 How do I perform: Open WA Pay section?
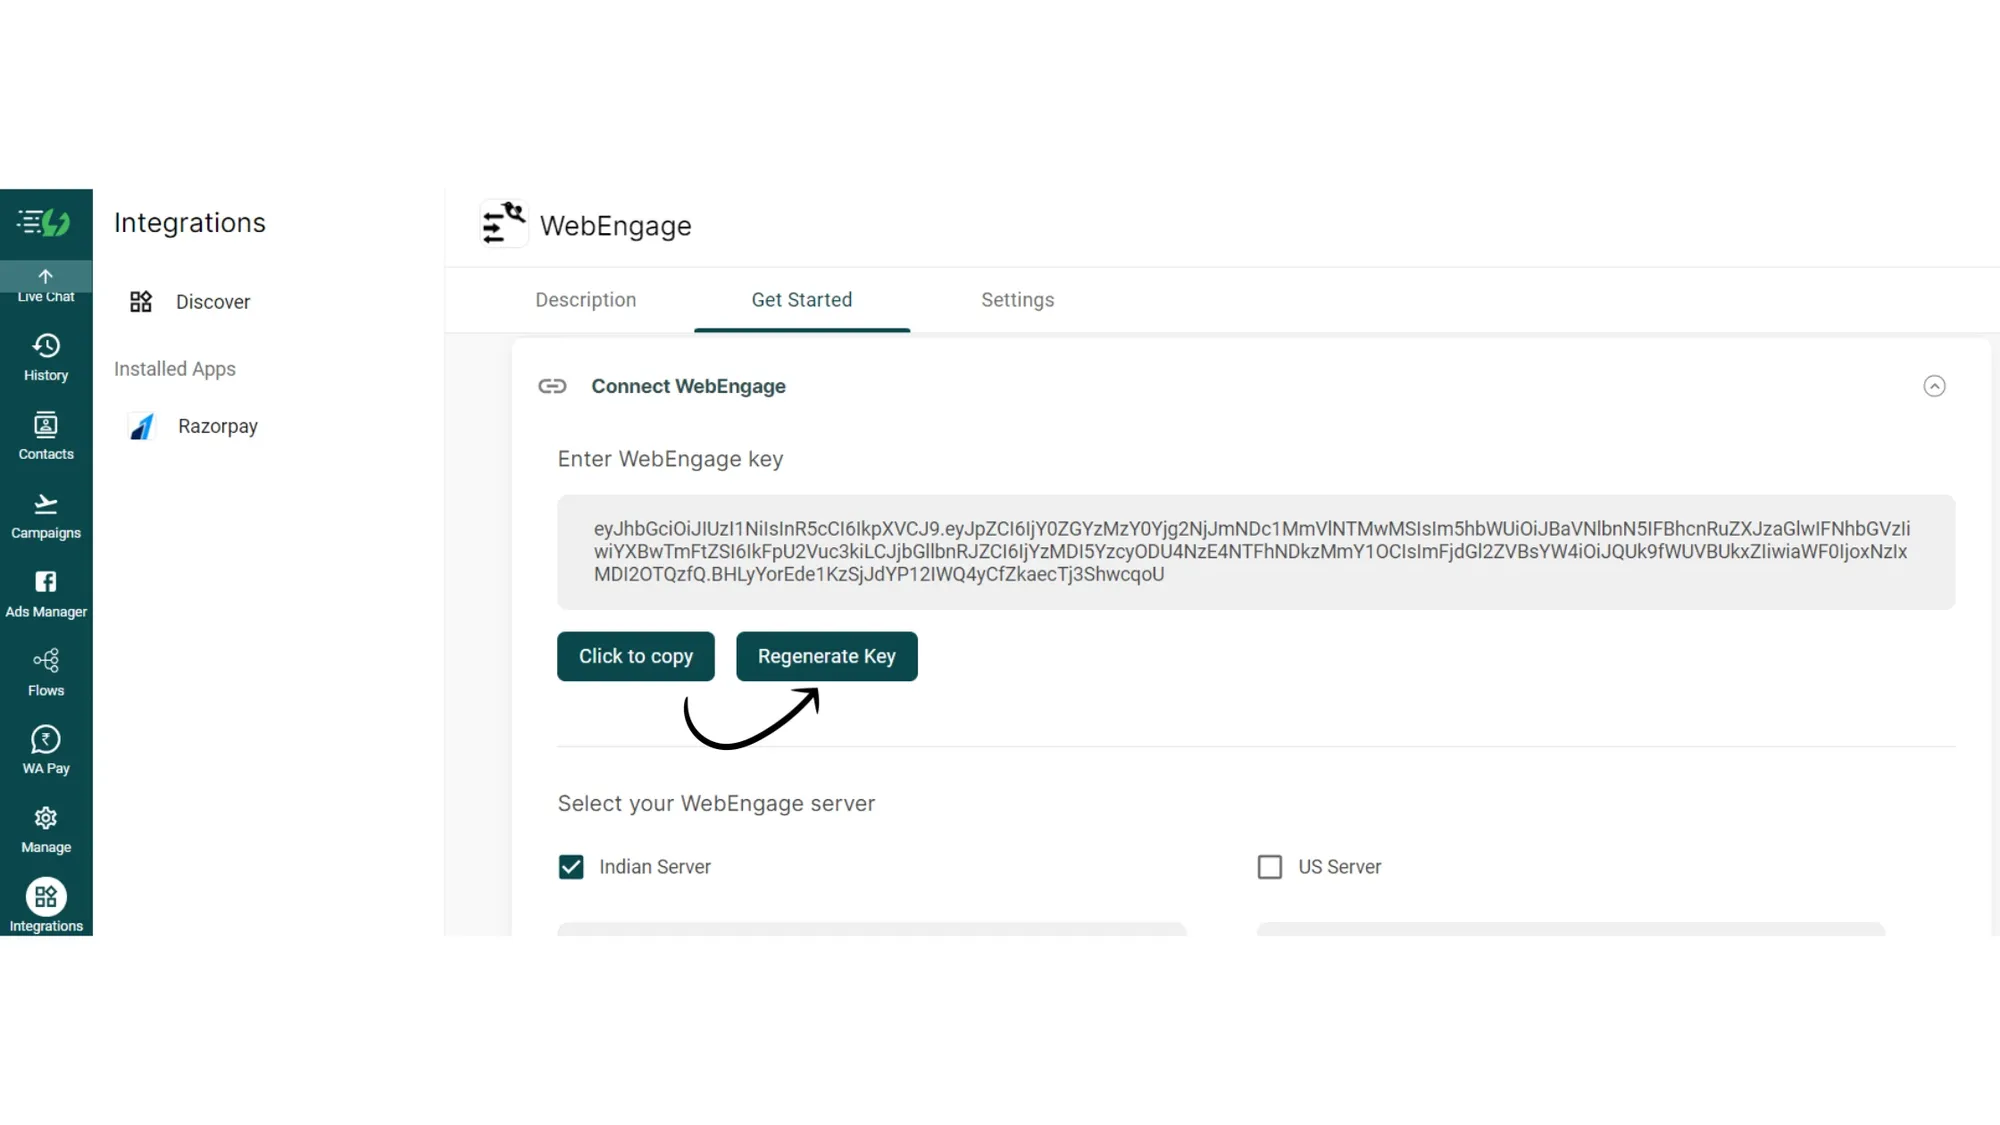click(x=45, y=749)
